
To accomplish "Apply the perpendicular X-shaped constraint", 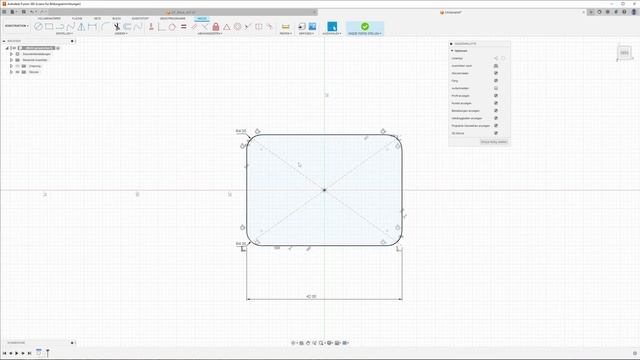I will pos(205,27).
